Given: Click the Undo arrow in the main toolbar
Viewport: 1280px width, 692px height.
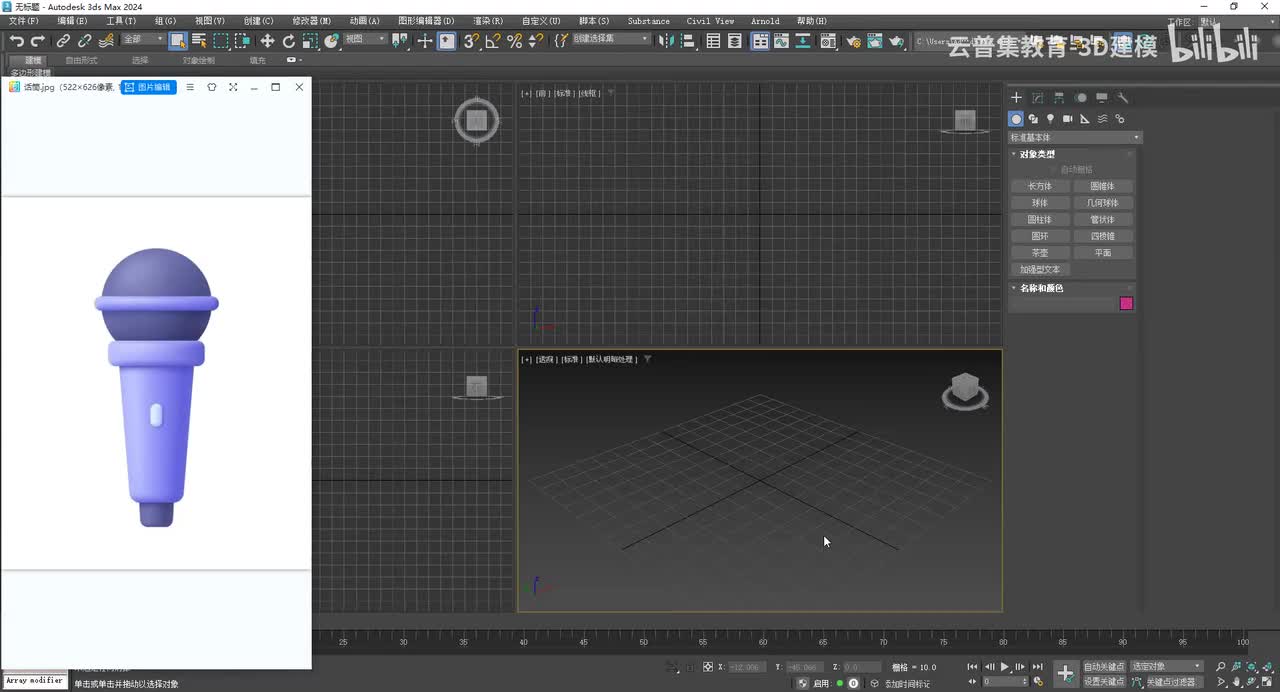Looking at the screenshot, I should click(x=16, y=41).
